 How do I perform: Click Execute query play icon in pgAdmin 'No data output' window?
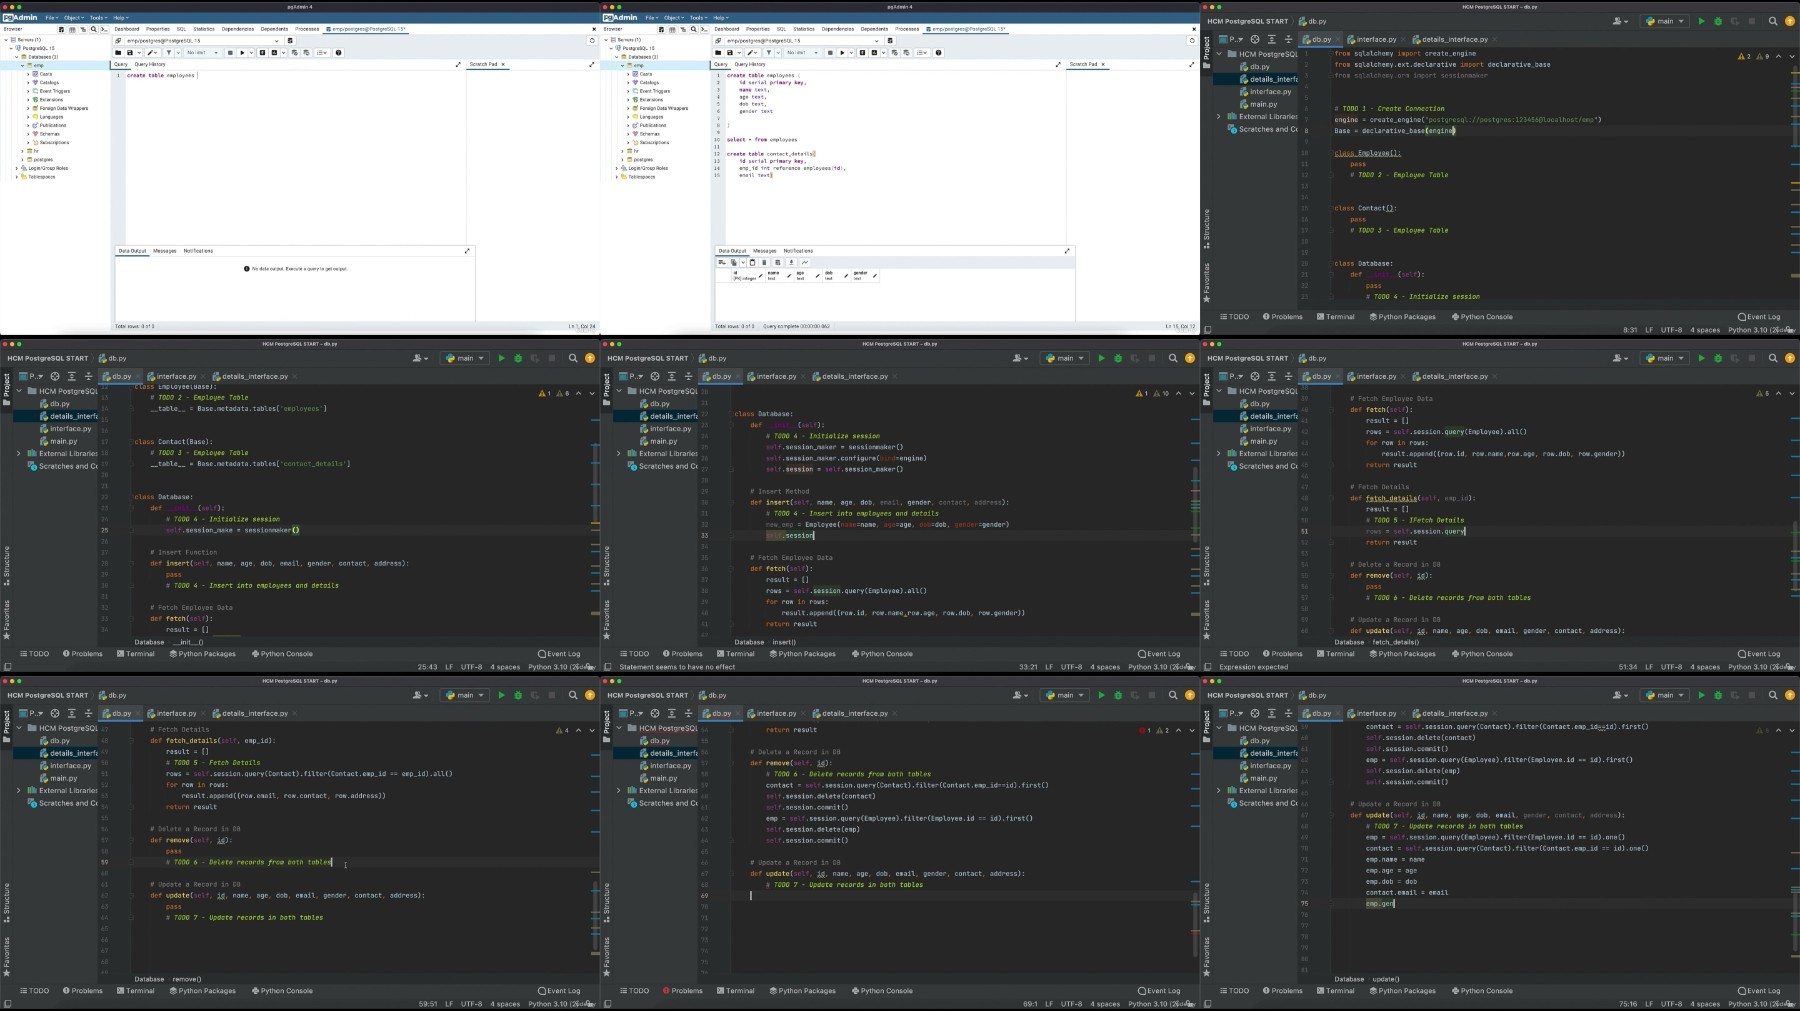[242, 53]
